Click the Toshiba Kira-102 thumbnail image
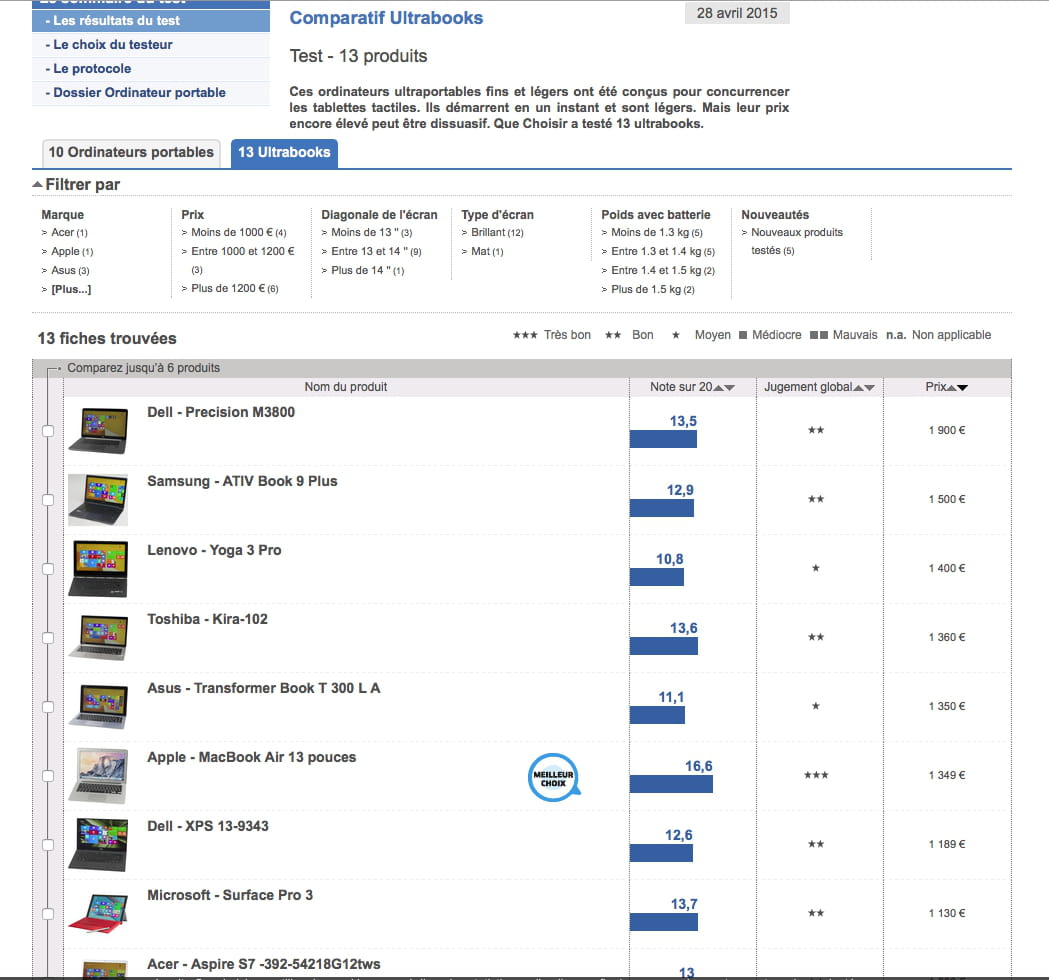Viewport: 1049px width, 980px height. coord(98,638)
